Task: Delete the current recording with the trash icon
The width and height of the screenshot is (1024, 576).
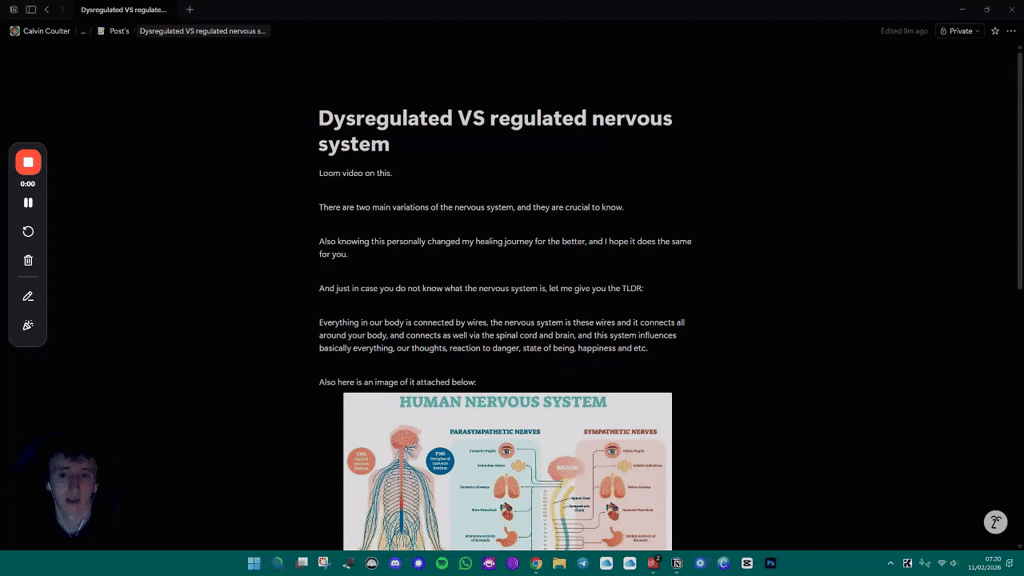Action: click(28, 259)
